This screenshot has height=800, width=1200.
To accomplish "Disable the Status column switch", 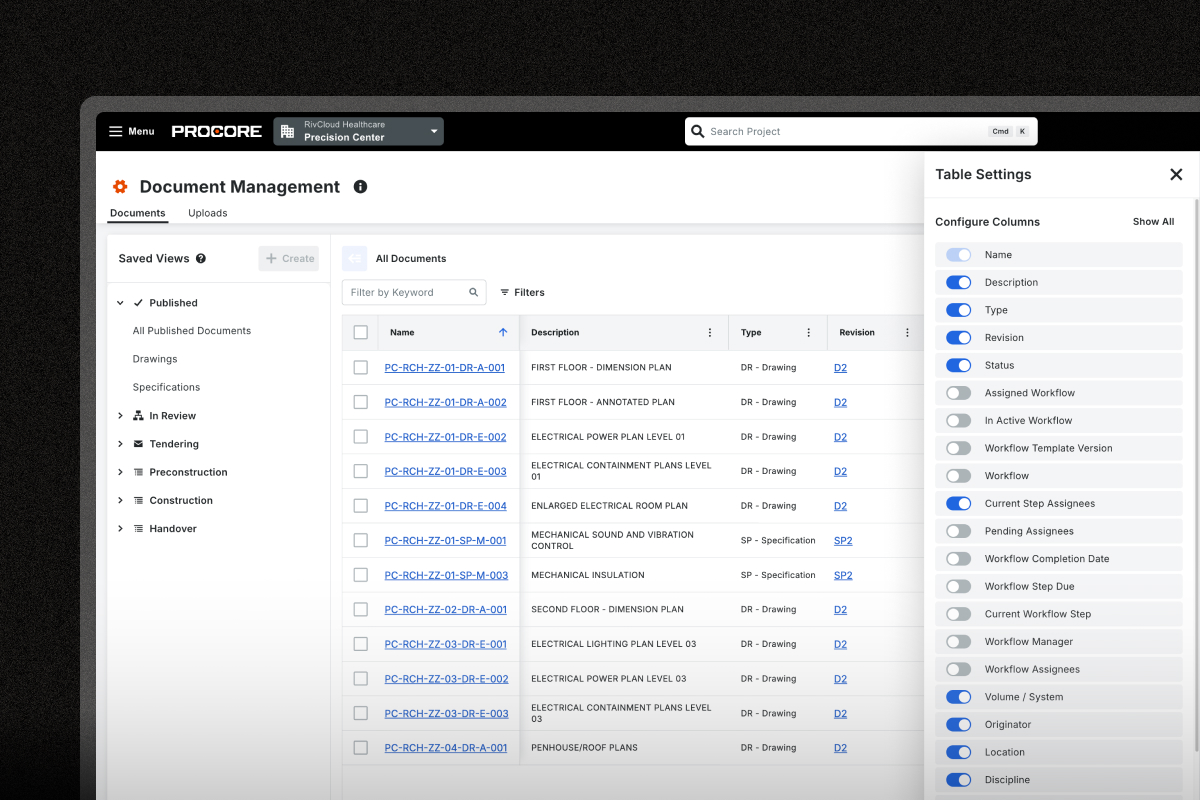I will [958, 366].
